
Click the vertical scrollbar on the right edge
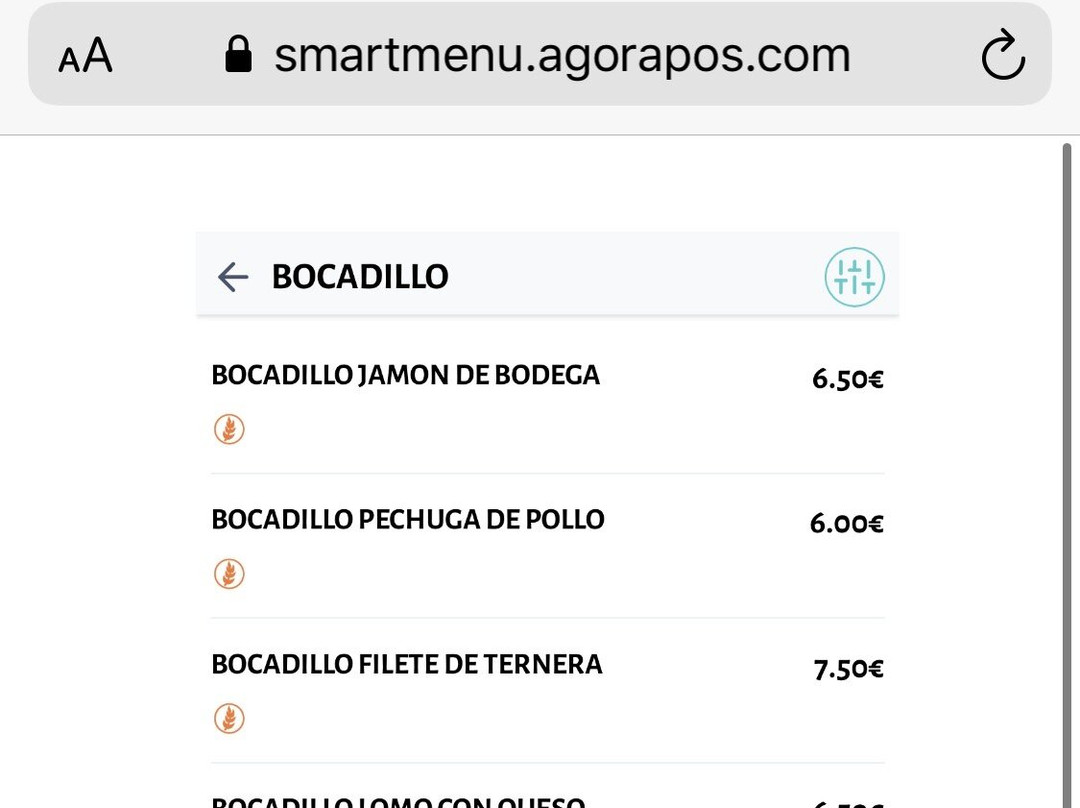point(1067,475)
